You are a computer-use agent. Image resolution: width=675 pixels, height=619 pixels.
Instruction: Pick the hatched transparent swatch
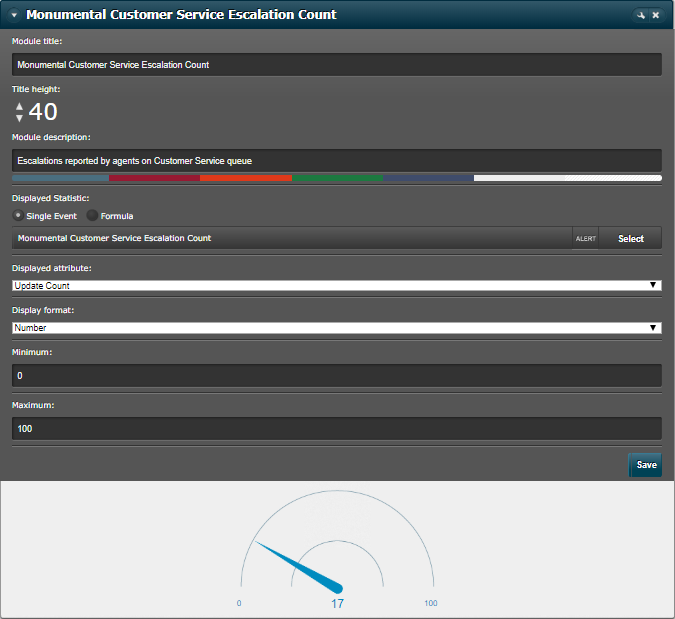pyautogui.click(x=613, y=178)
